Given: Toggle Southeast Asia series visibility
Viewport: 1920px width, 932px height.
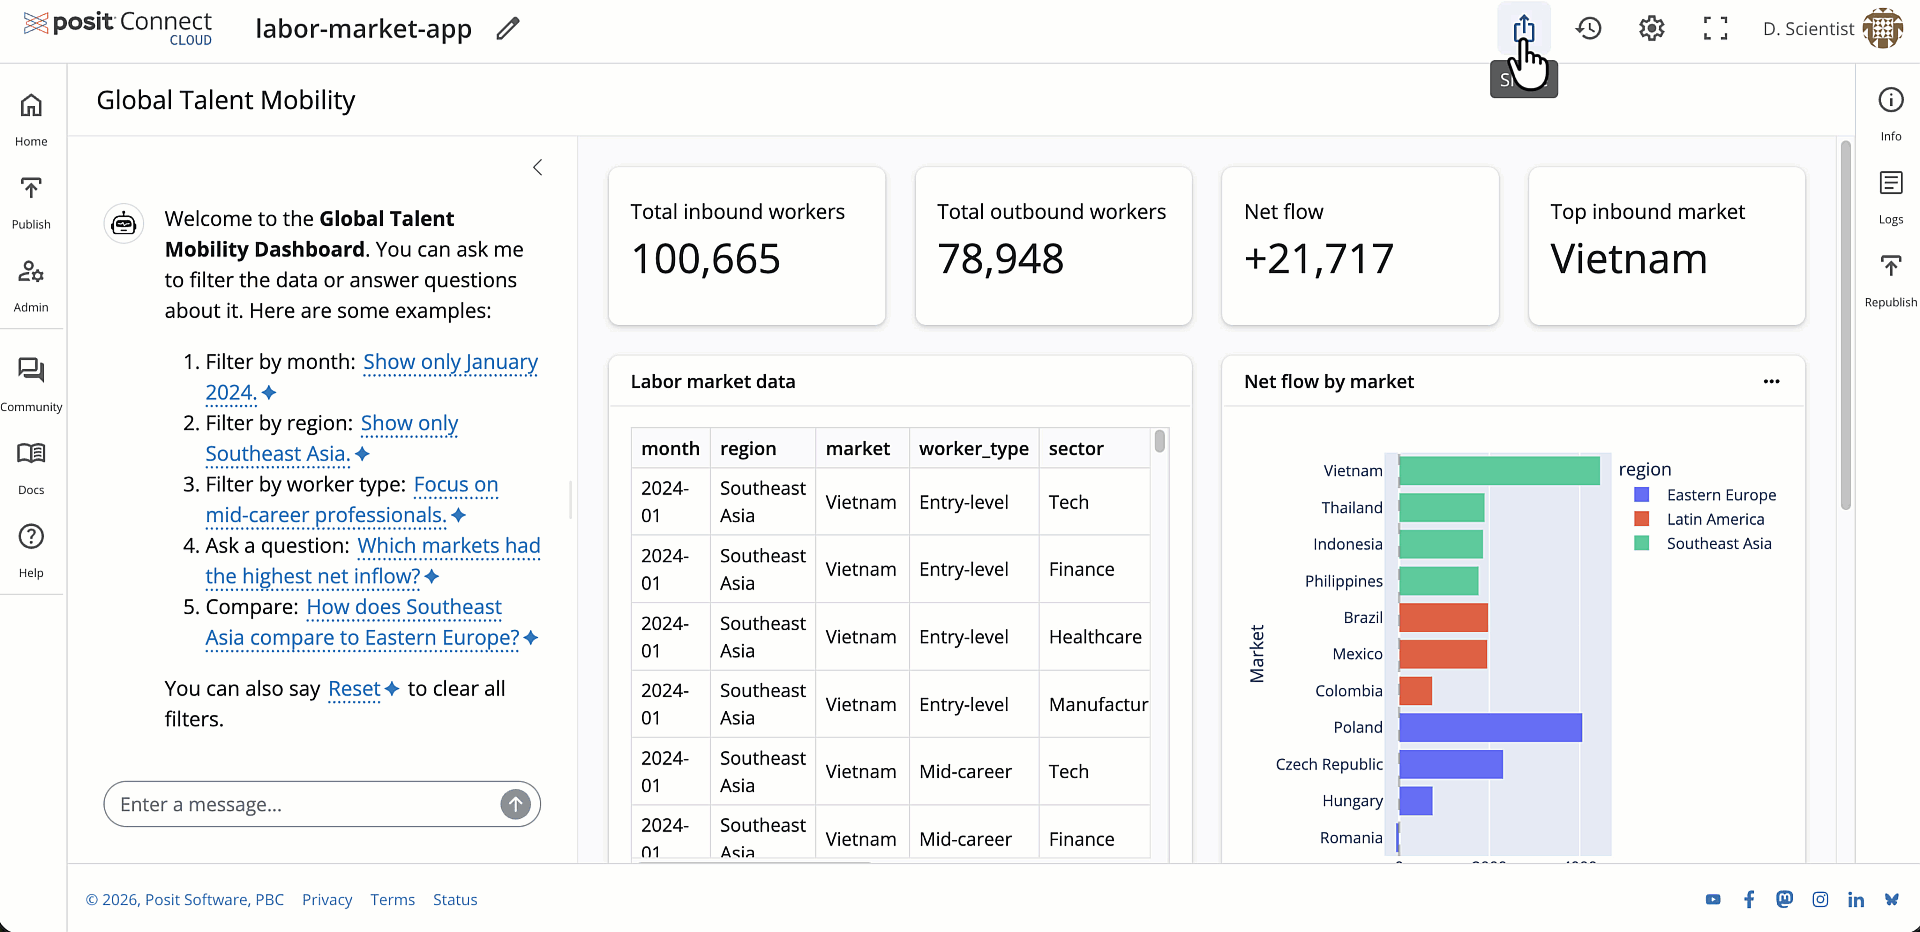Looking at the screenshot, I should point(1720,543).
